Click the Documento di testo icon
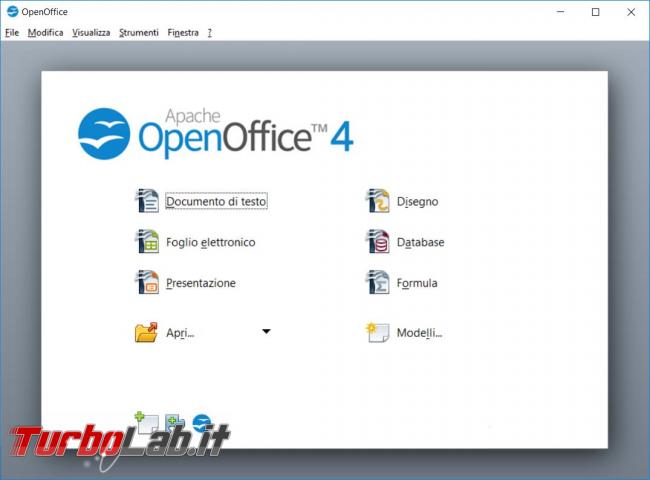The height and width of the screenshot is (480, 650). [147, 201]
